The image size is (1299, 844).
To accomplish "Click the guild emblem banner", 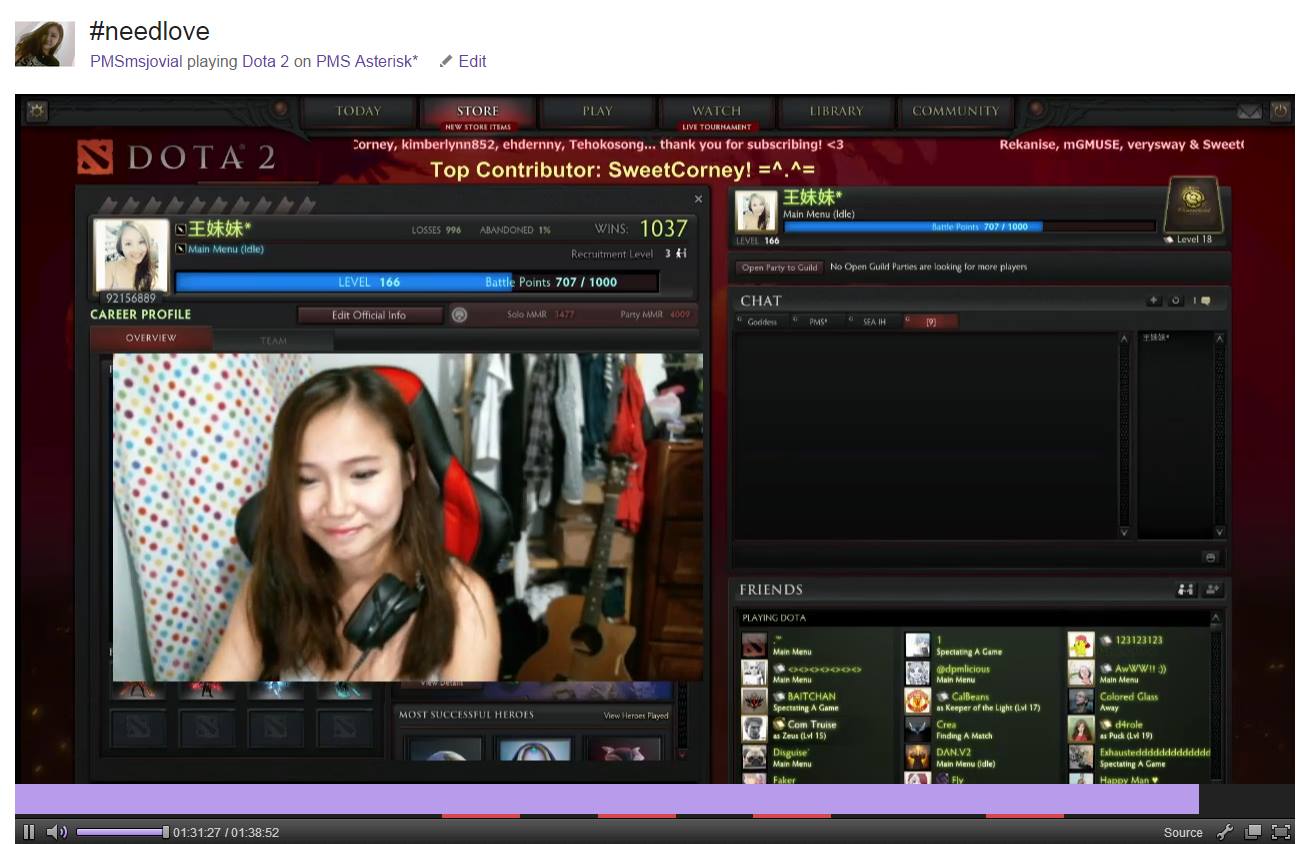I will (1194, 205).
